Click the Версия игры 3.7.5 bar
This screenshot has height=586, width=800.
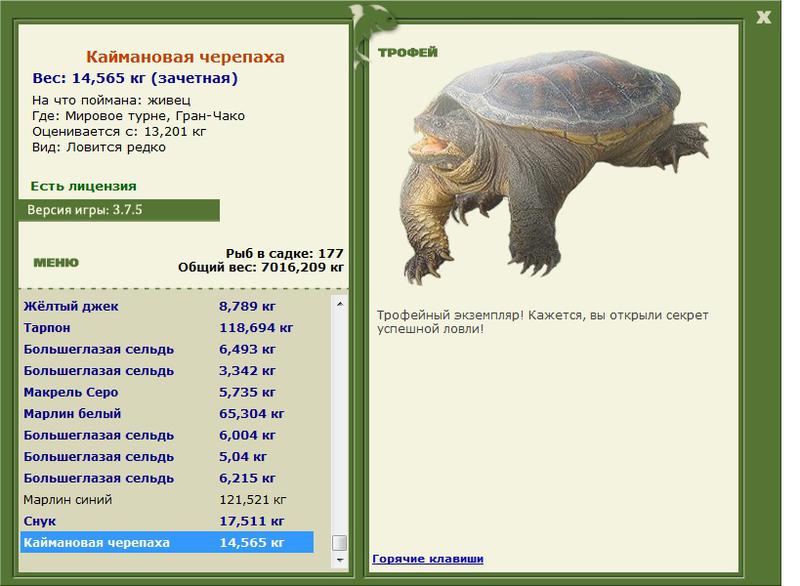pyautogui.click(x=119, y=210)
